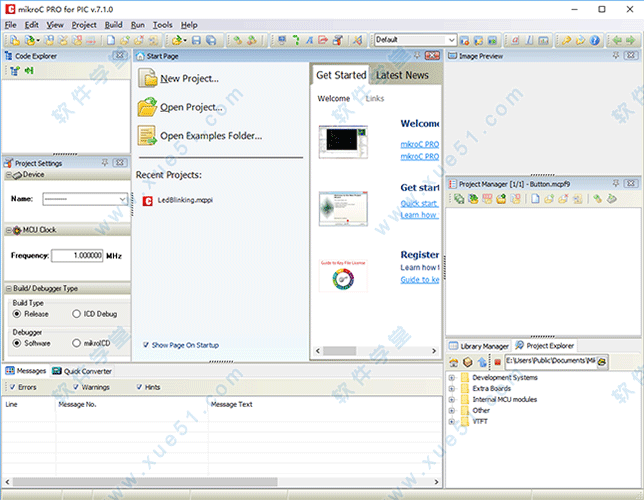Open the Default layout dropdown
This screenshot has width=644, height=500.
coord(451,40)
